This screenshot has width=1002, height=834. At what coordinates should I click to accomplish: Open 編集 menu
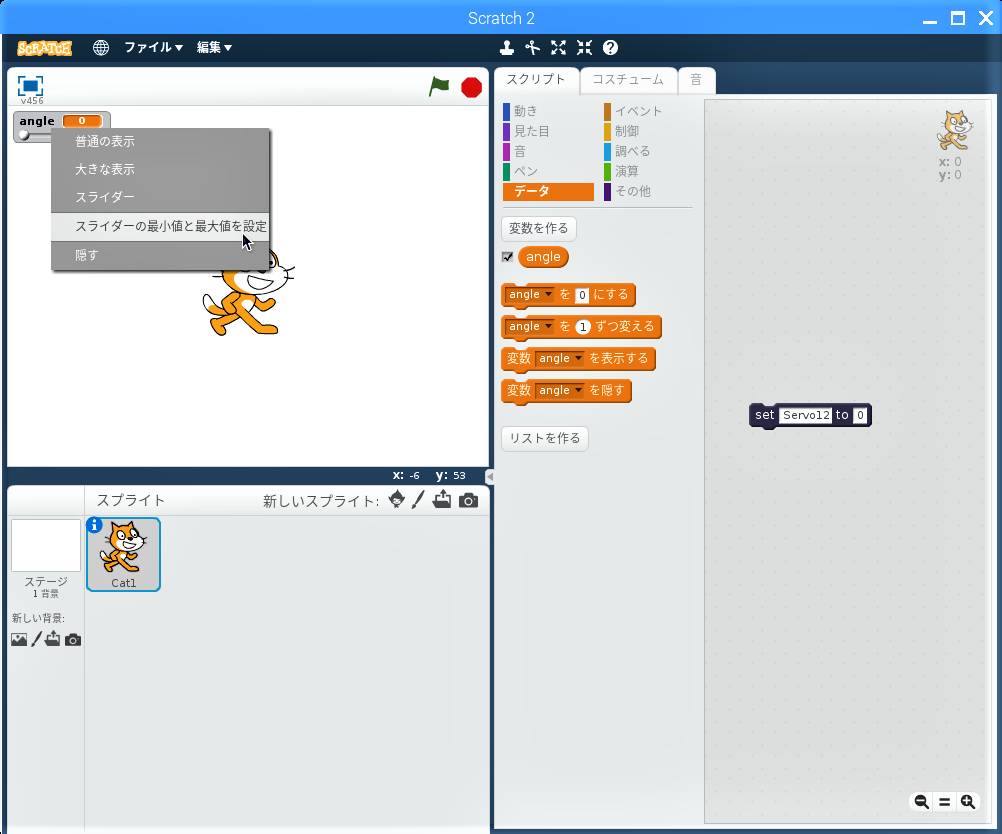coord(214,47)
